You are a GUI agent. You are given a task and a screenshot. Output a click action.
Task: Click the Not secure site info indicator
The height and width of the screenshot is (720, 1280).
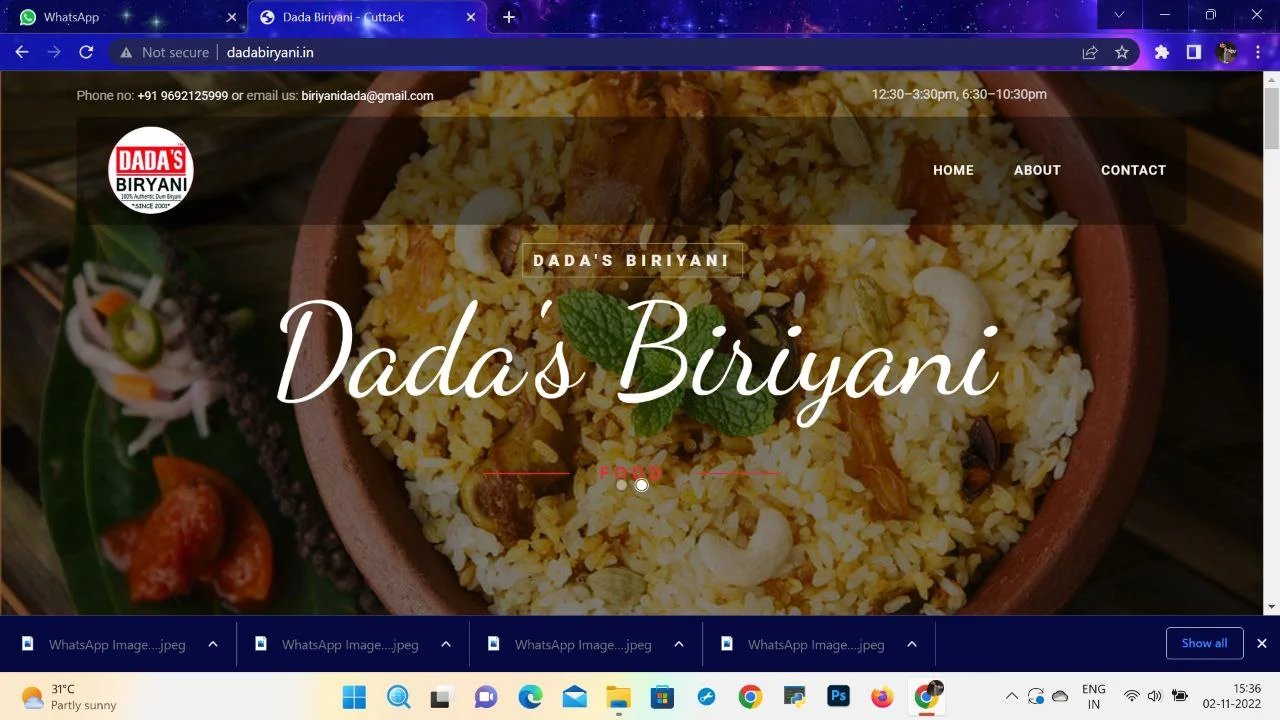165,52
